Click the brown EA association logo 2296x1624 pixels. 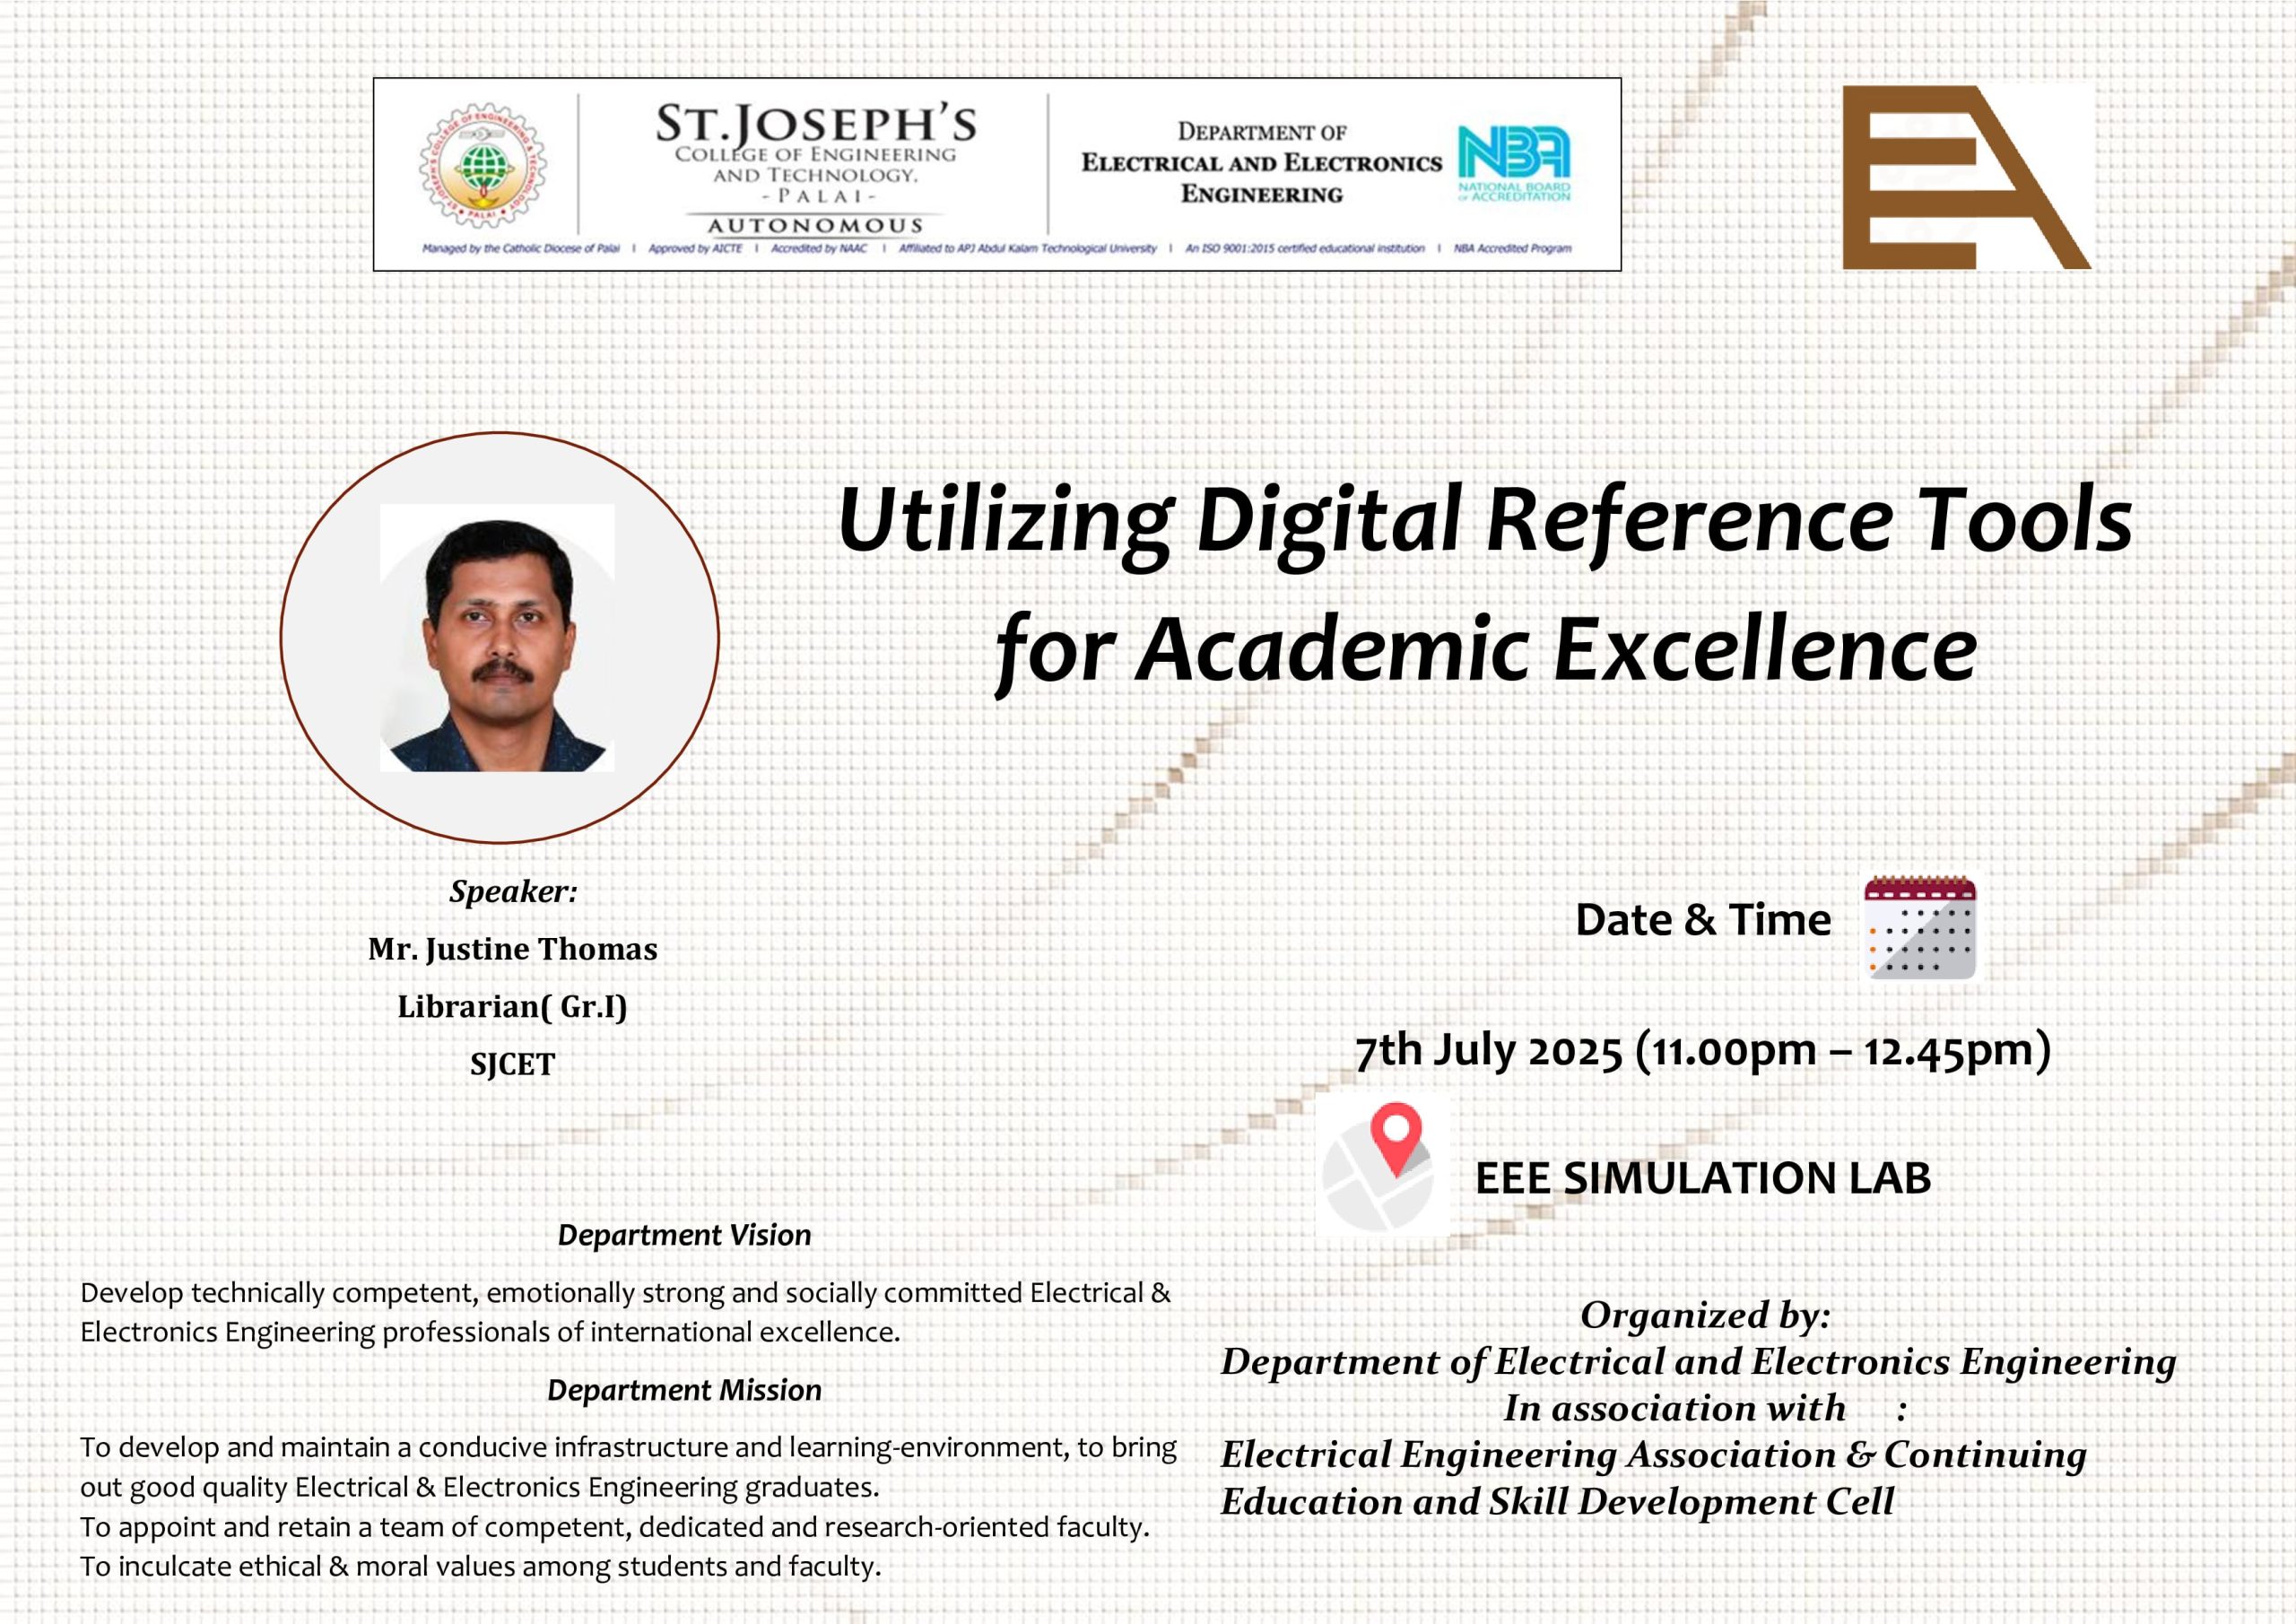point(1966,177)
